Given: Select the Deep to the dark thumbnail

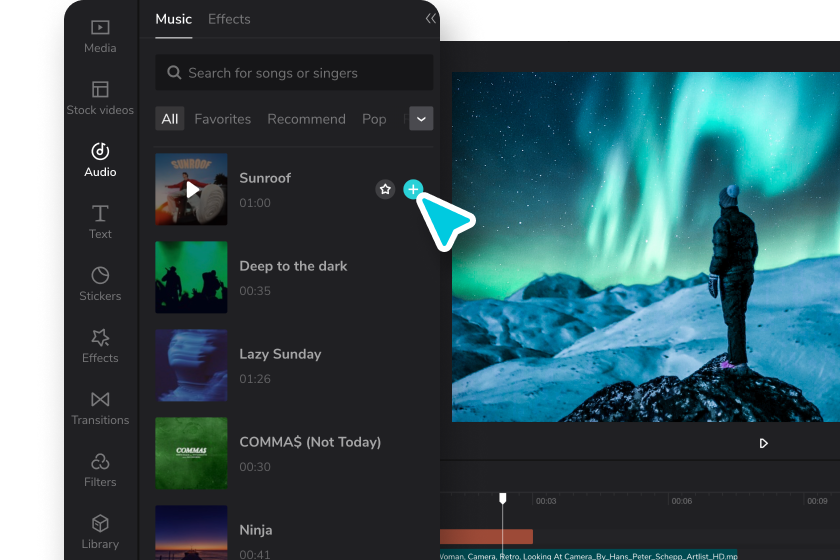Looking at the screenshot, I should click(x=191, y=277).
